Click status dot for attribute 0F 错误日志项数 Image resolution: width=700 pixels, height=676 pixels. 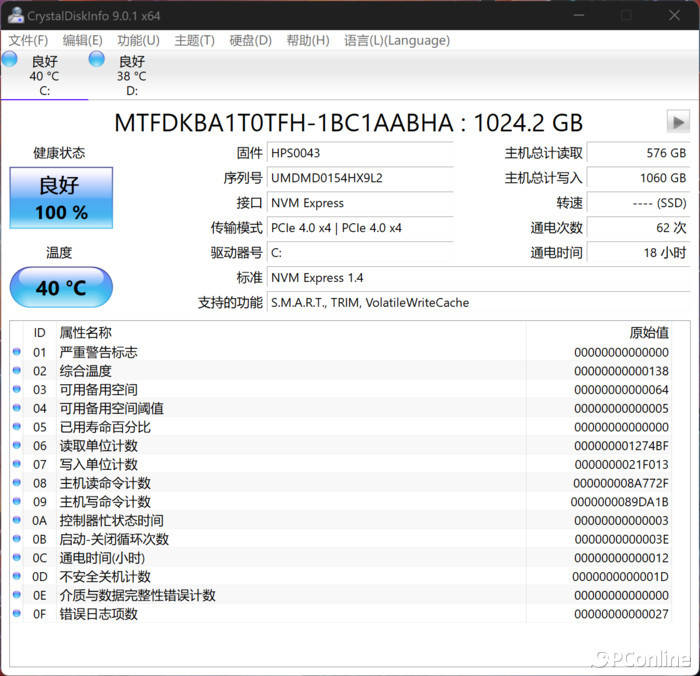17,614
